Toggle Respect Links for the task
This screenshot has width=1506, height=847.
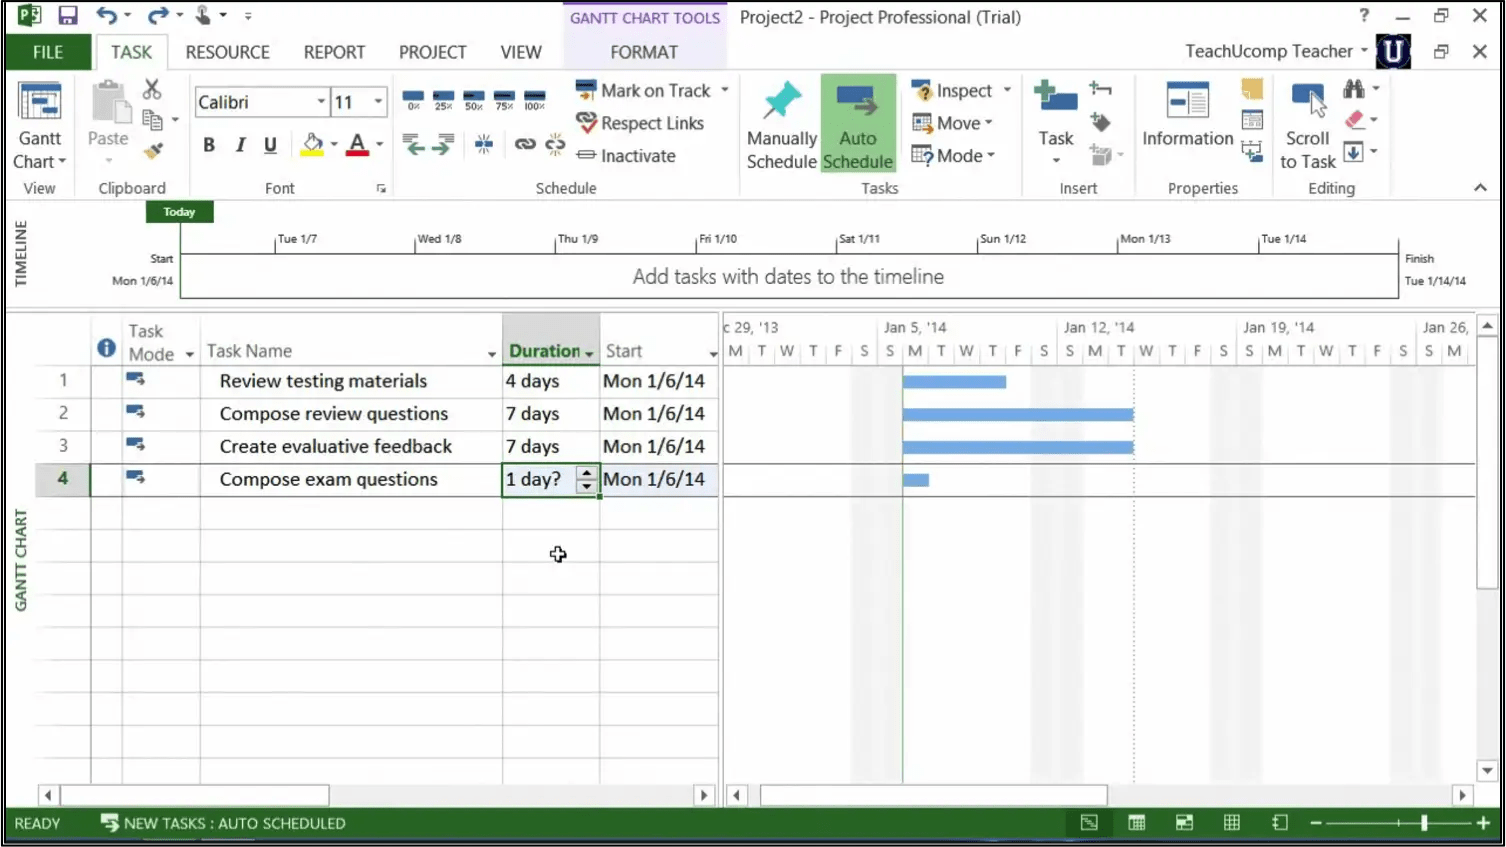(640, 123)
